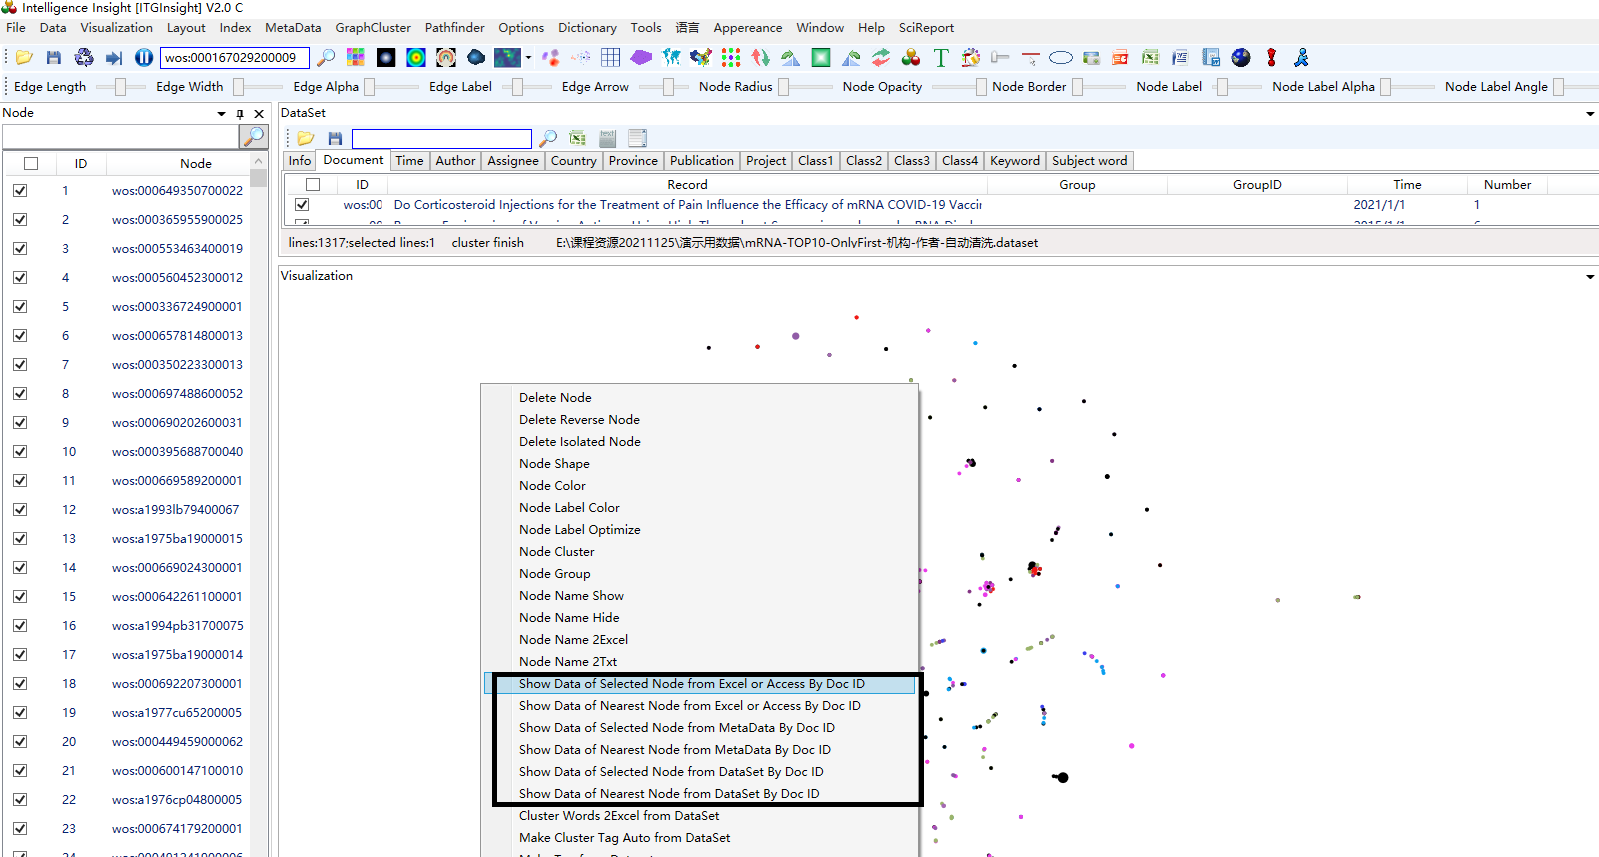The image size is (1599, 857).
Task: Click the Edge Length slider handle
Action: click(120, 87)
